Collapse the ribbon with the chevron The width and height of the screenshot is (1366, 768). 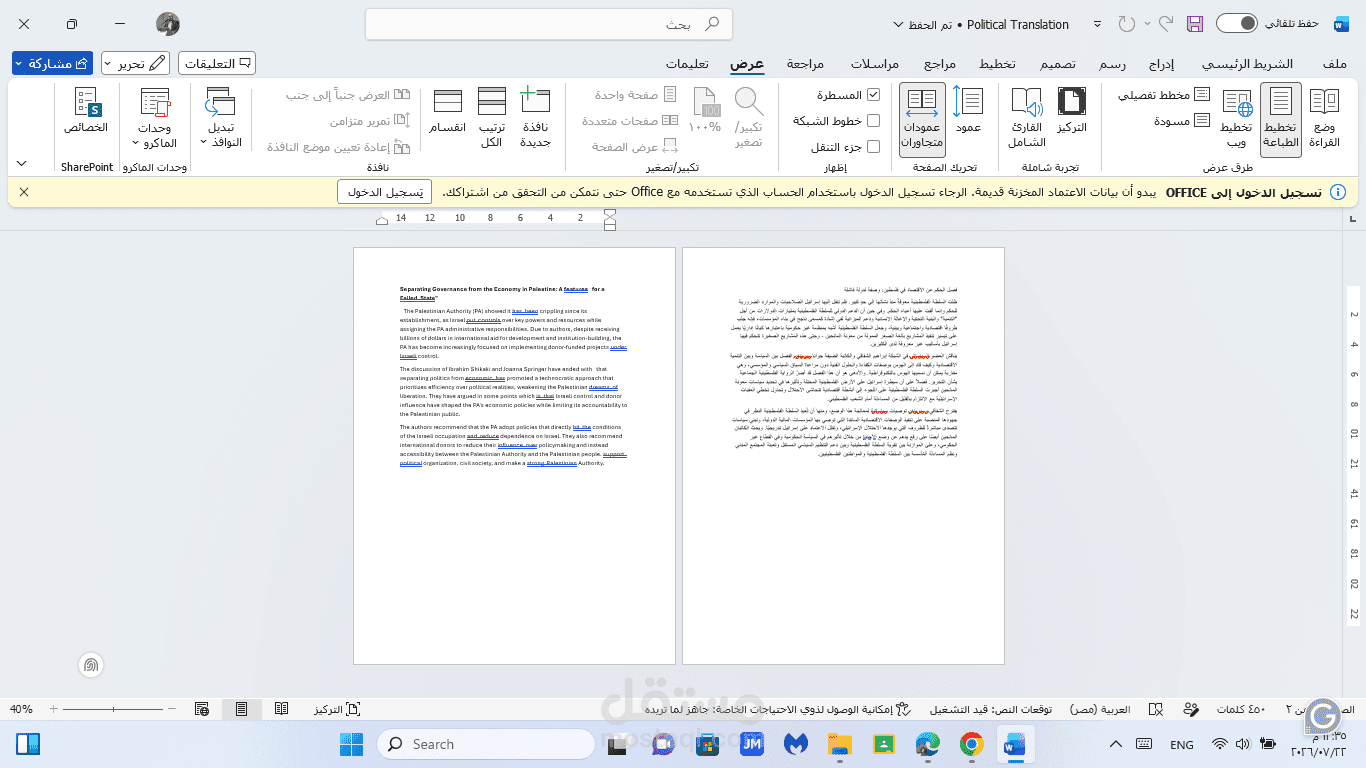[x=22, y=164]
